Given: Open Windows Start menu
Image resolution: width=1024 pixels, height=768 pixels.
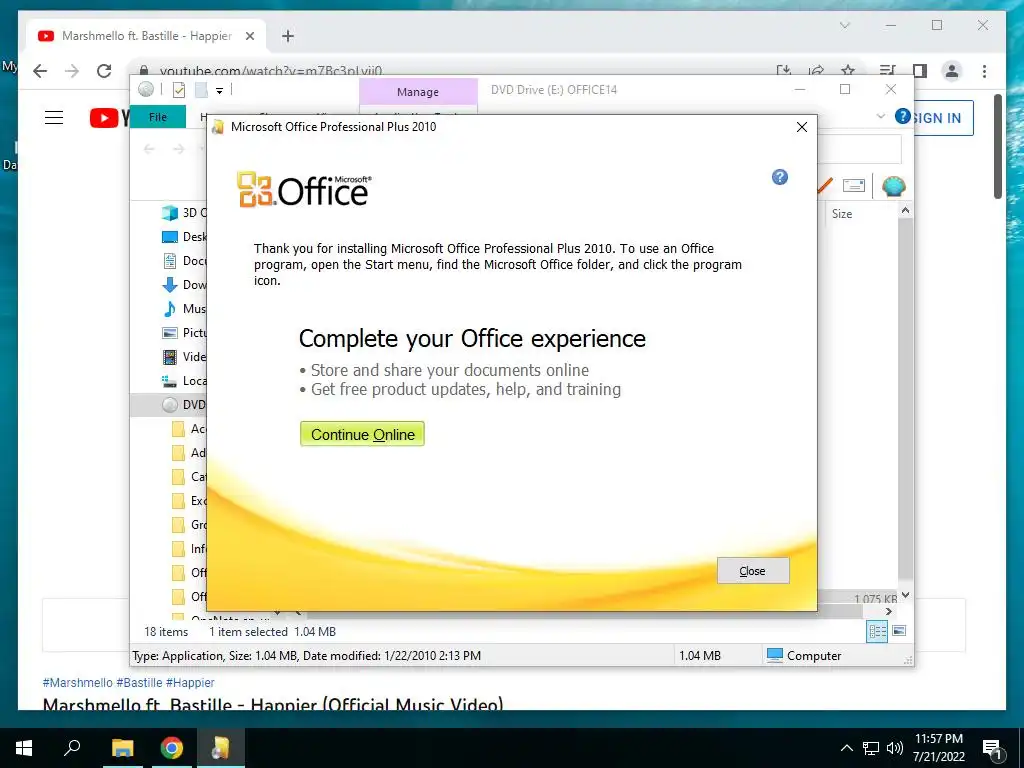Looking at the screenshot, I should coord(24,748).
